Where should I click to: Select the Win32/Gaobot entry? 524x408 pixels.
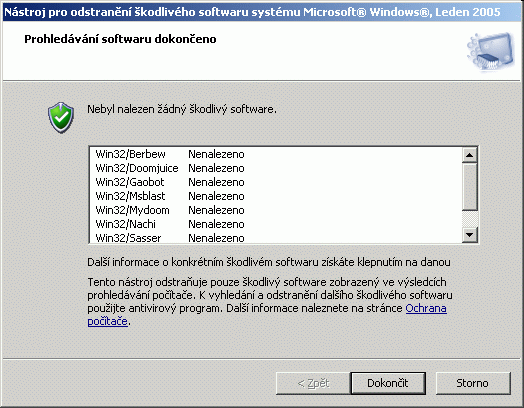click(130, 182)
